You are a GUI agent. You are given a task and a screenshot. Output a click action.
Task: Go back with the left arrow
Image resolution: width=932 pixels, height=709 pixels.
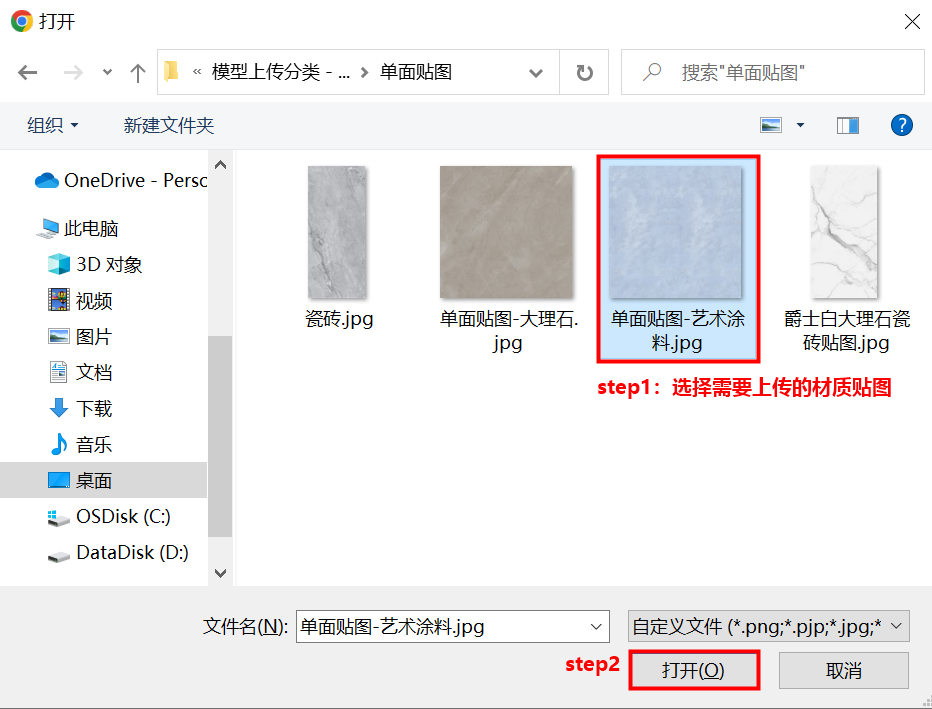coord(27,73)
